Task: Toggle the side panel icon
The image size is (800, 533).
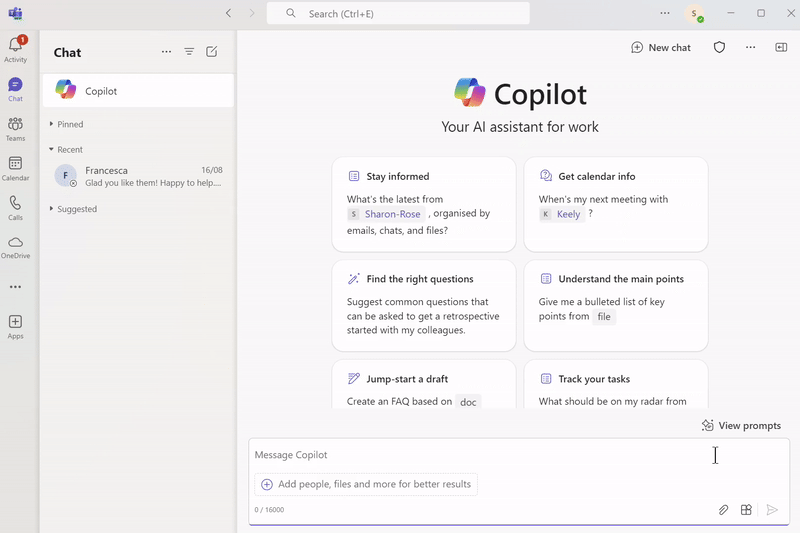Action: coord(781,47)
